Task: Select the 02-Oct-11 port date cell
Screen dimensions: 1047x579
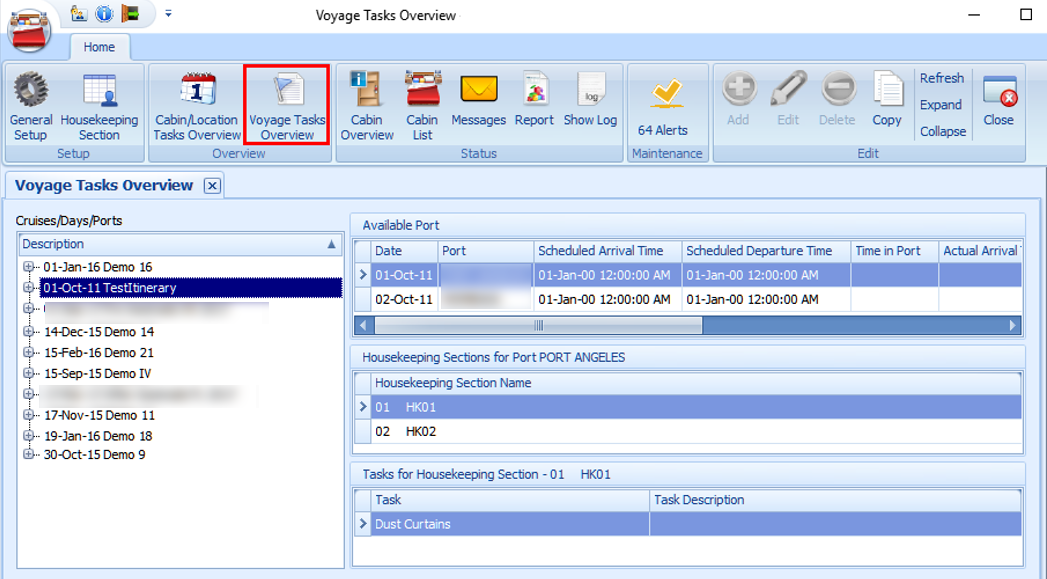Action: pyautogui.click(x=404, y=300)
